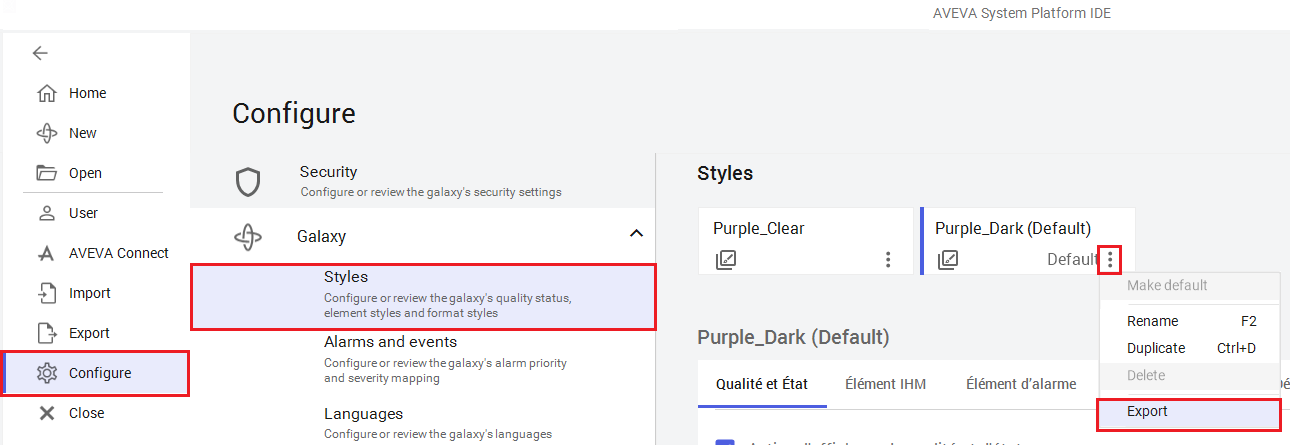Screen dimensions: 1290x445
Task: Open the Security settings section
Action: (328, 172)
